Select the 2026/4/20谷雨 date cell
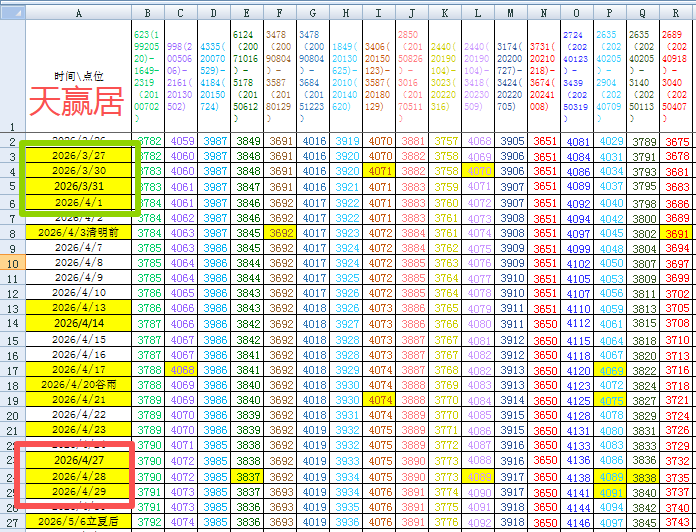Viewport: 696px width, 532px height. click(79, 385)
